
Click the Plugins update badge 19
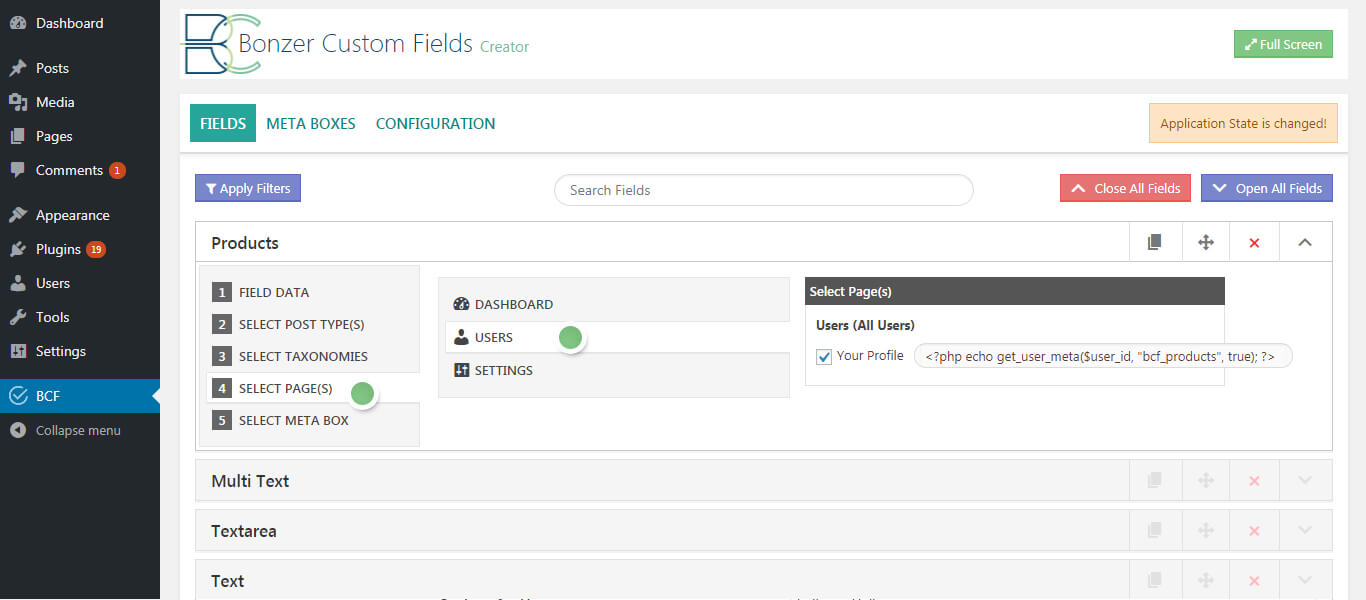(x=96, y=249)
